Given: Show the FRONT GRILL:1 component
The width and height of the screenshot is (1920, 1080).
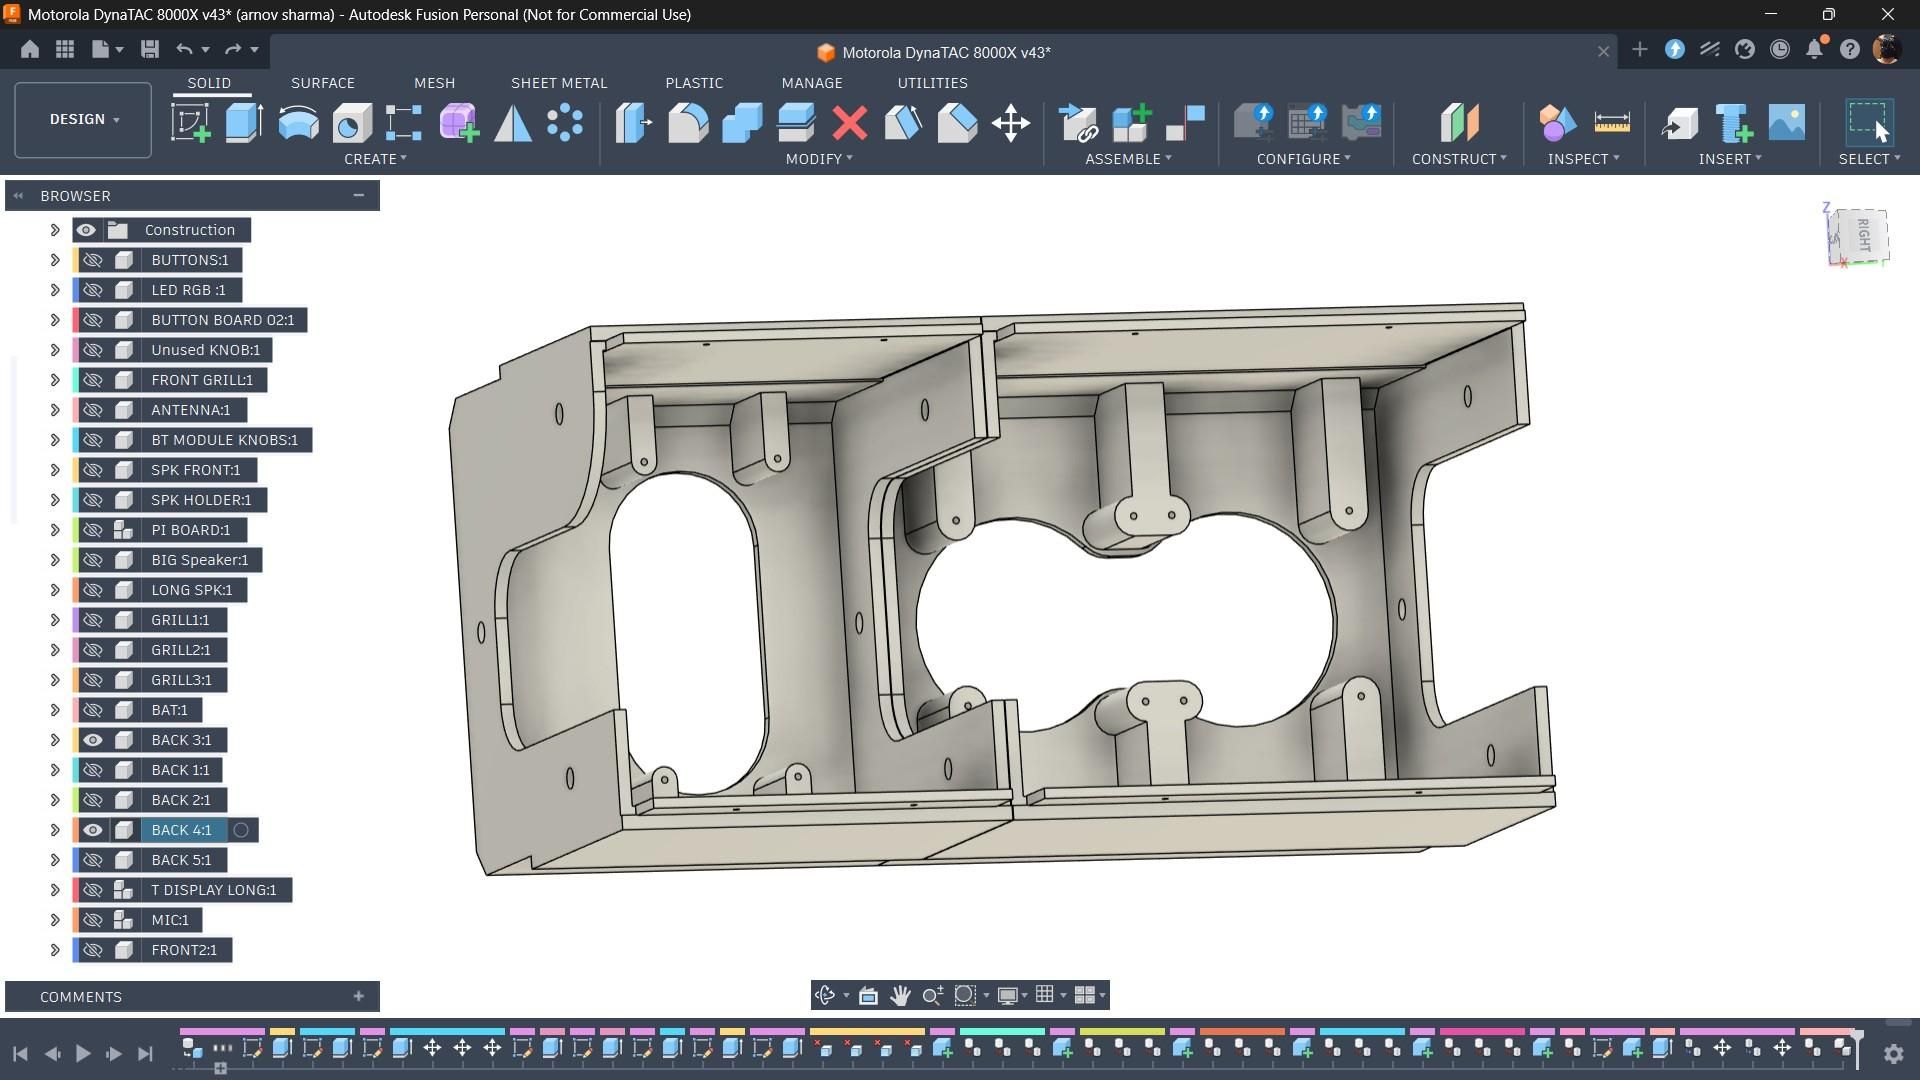Looking at the screenshot, I should point(92,380).
